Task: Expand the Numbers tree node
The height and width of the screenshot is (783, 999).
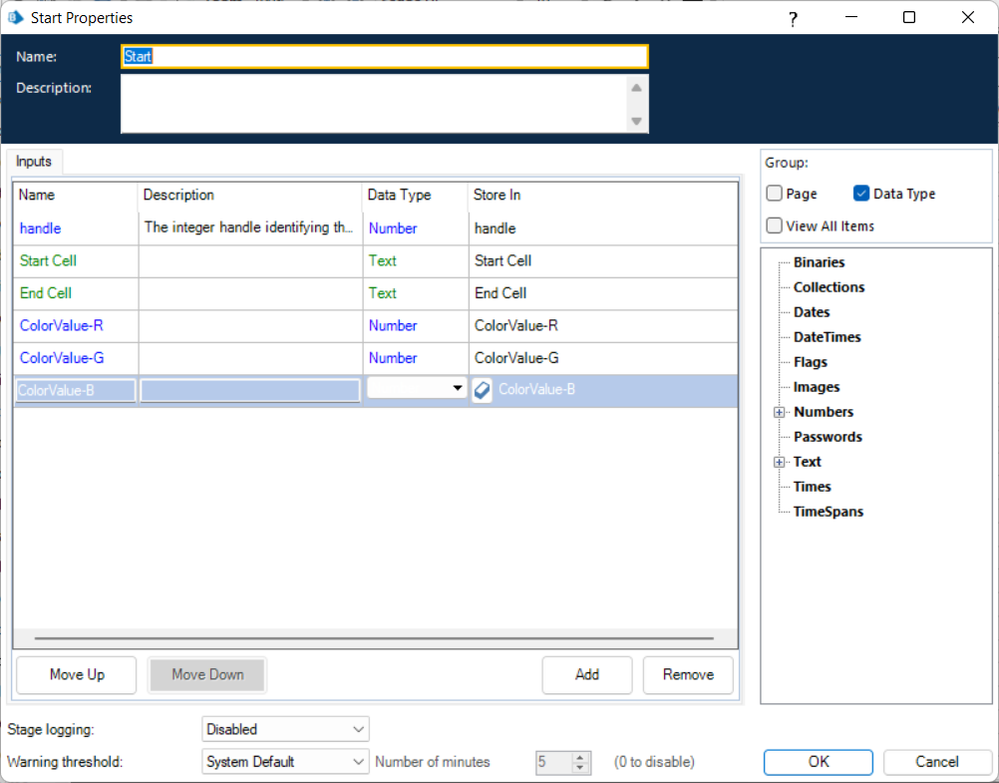Action: pos(779,412)
